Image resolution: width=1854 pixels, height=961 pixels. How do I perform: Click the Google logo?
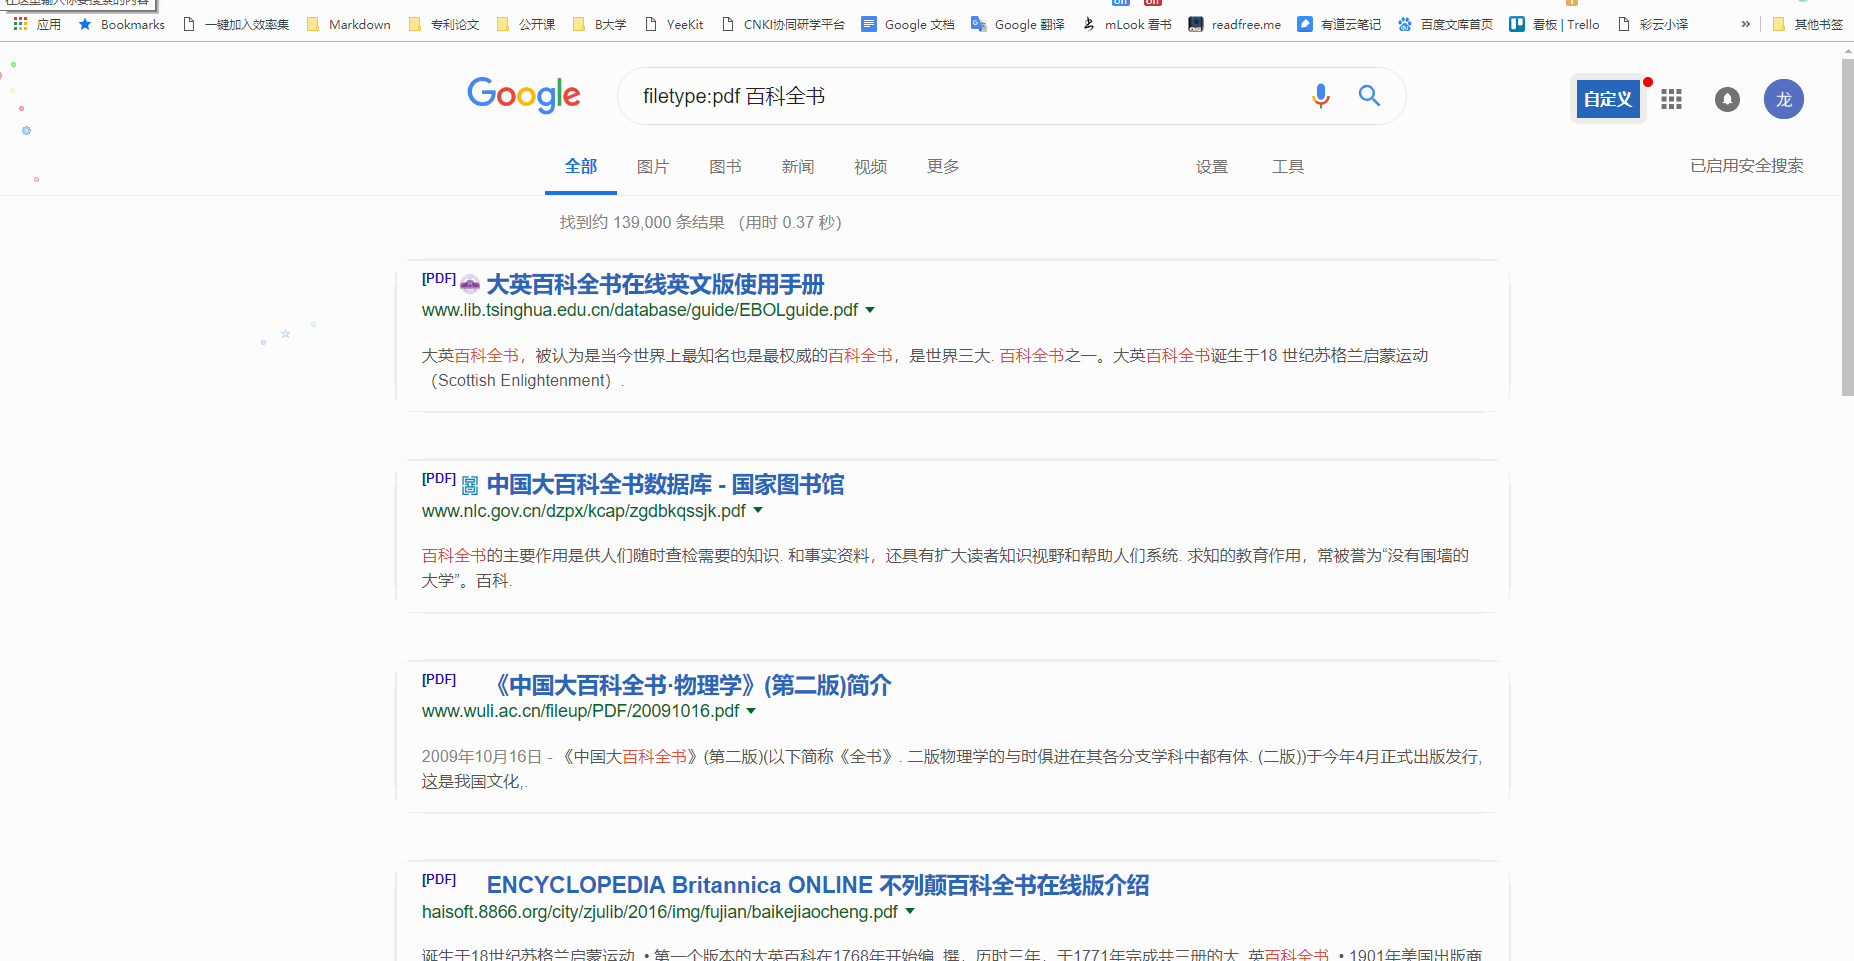coord(524,95)
